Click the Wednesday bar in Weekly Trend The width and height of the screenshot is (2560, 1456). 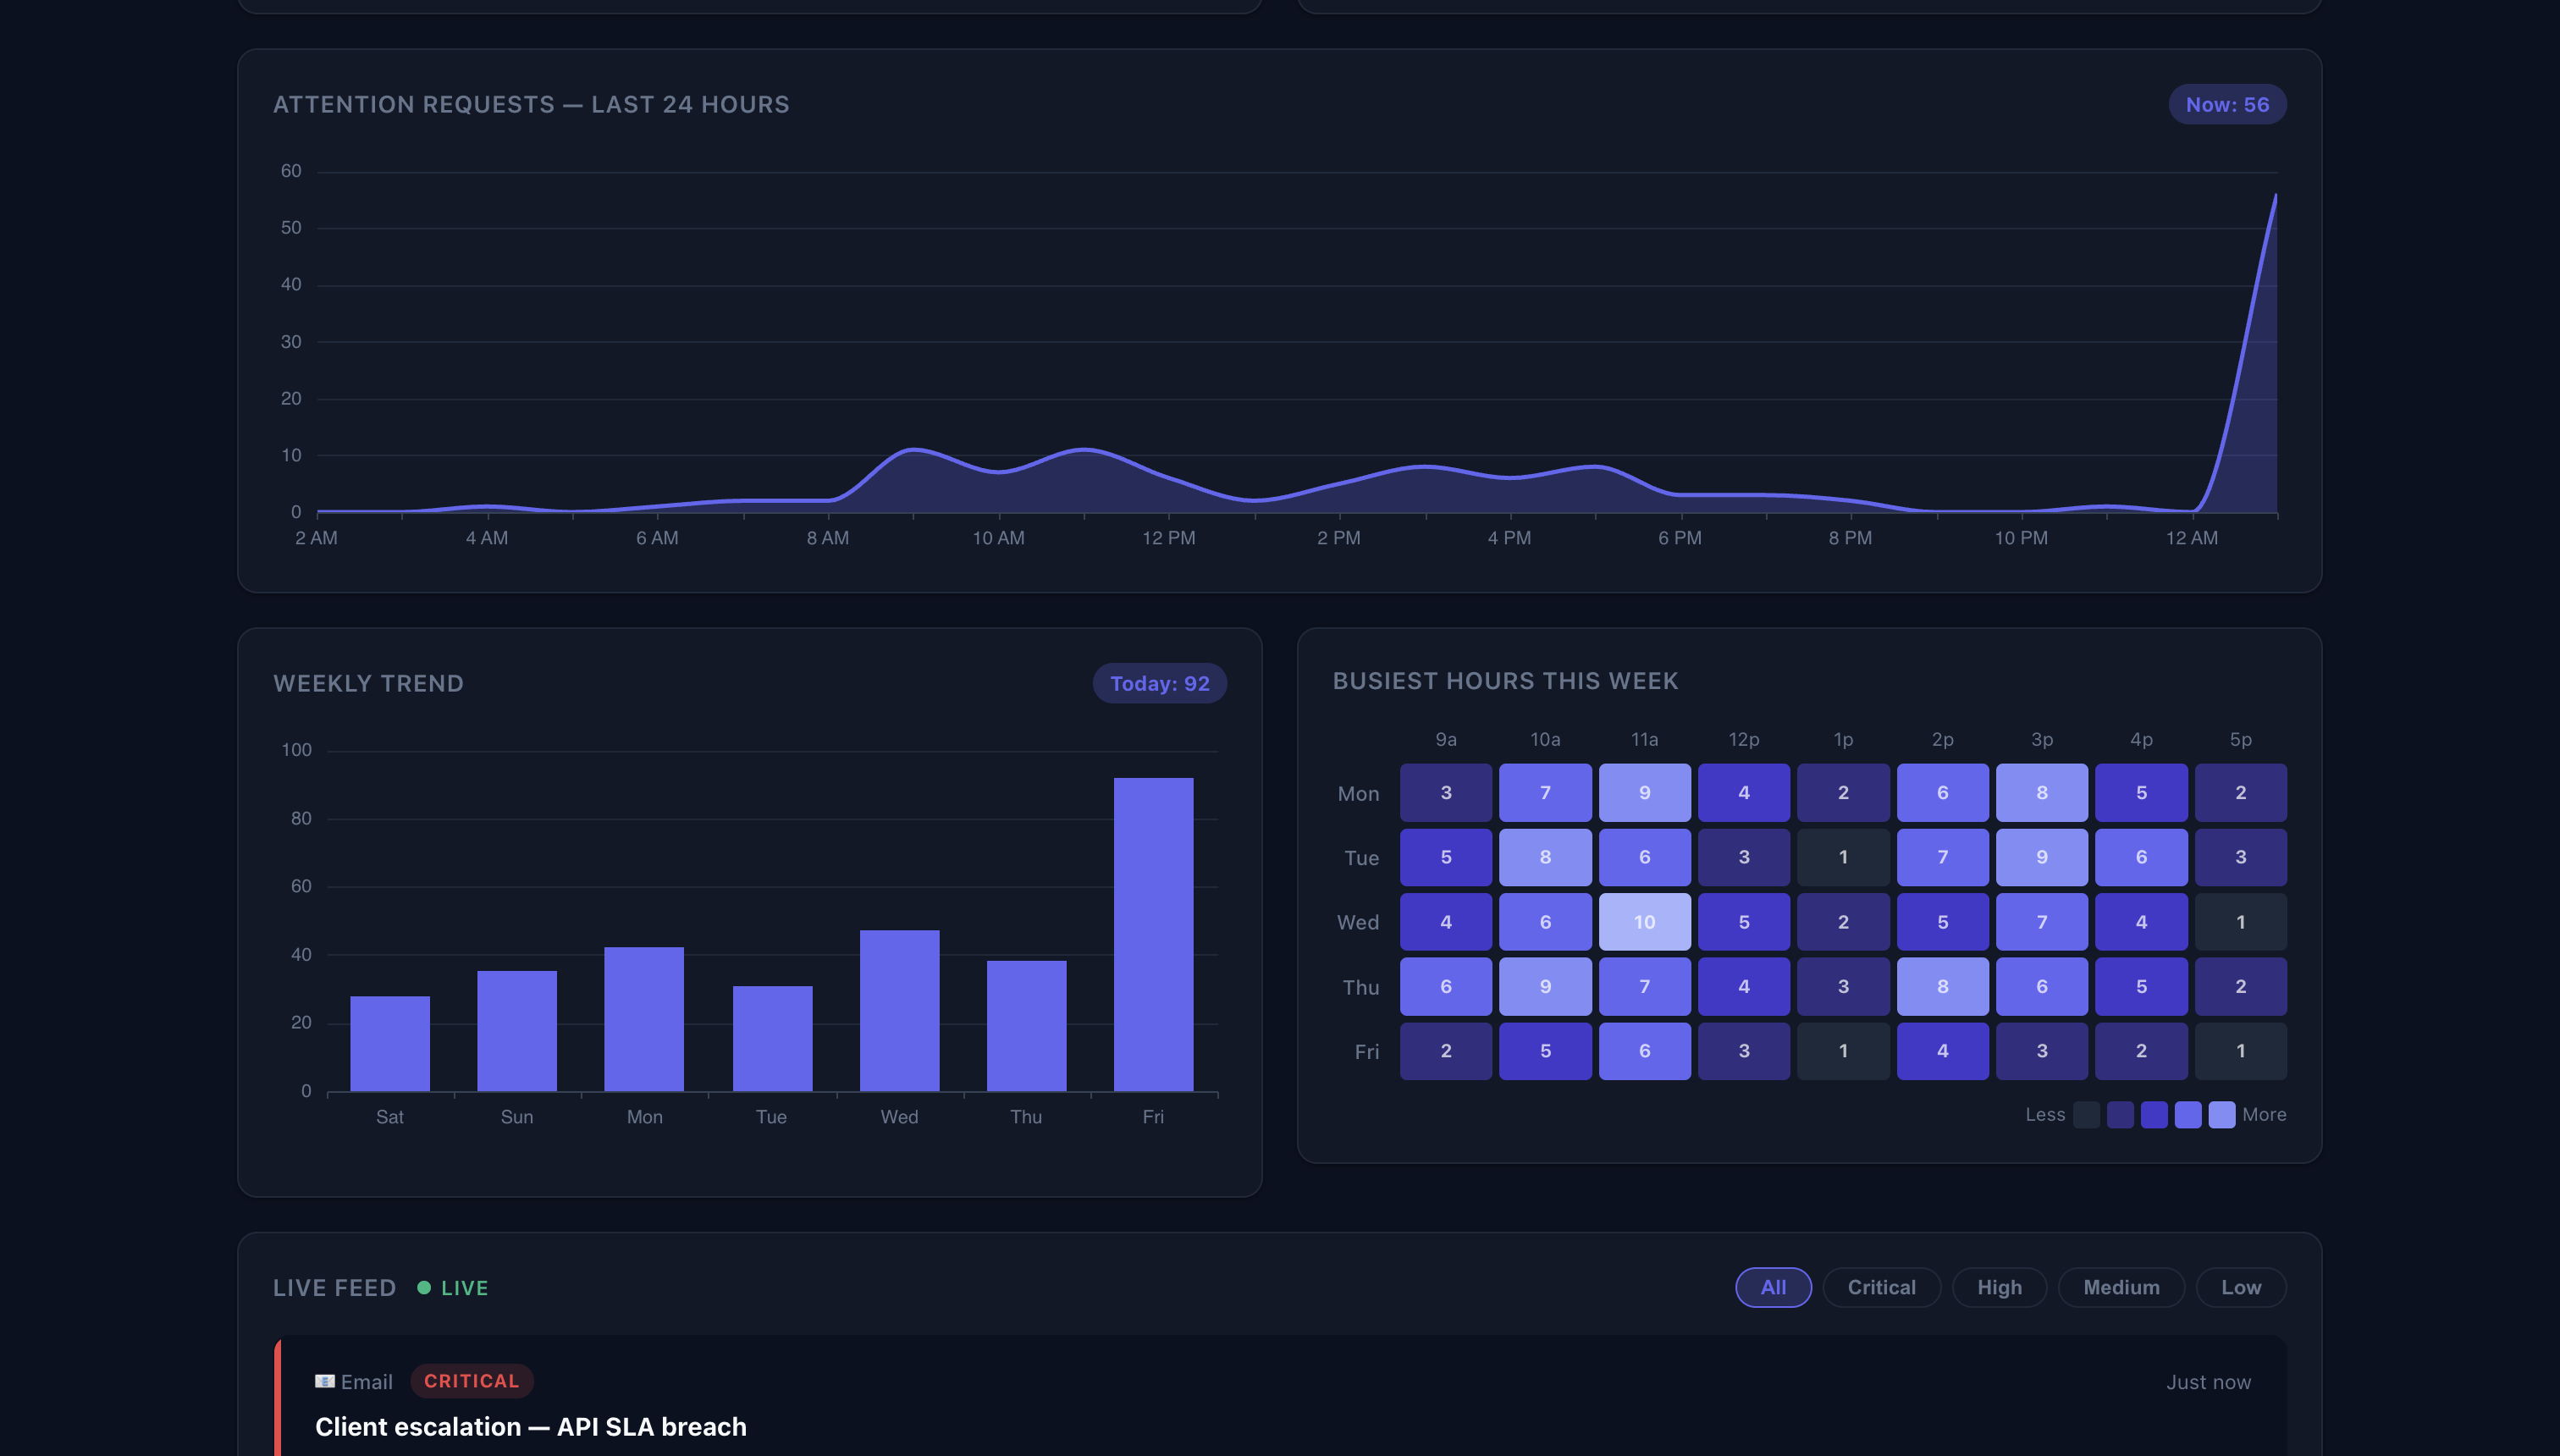[899, 1010]
